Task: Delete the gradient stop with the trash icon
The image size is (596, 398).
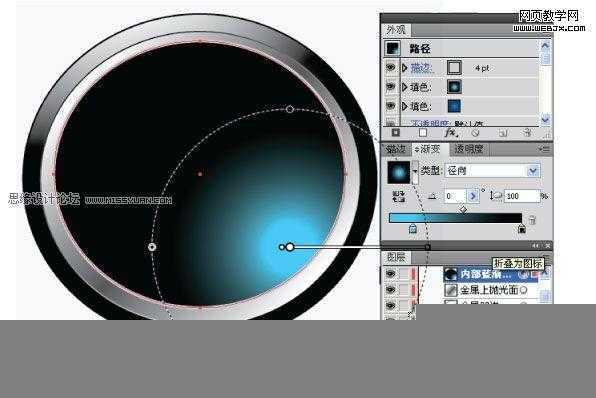Action: [532, 219]
